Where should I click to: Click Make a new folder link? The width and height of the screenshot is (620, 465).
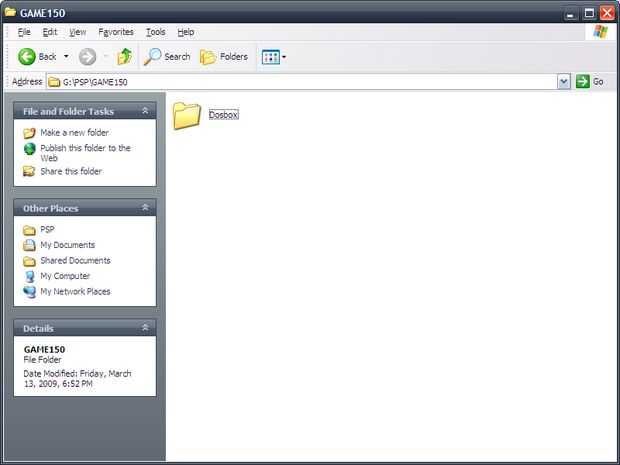(74, 132)
